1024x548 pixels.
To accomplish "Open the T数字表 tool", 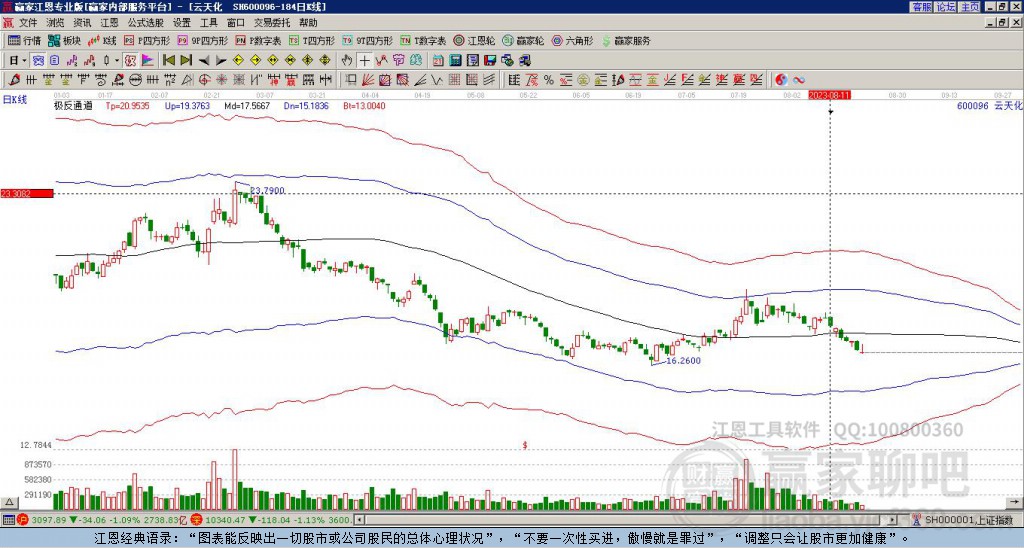I will pos(423,40).
